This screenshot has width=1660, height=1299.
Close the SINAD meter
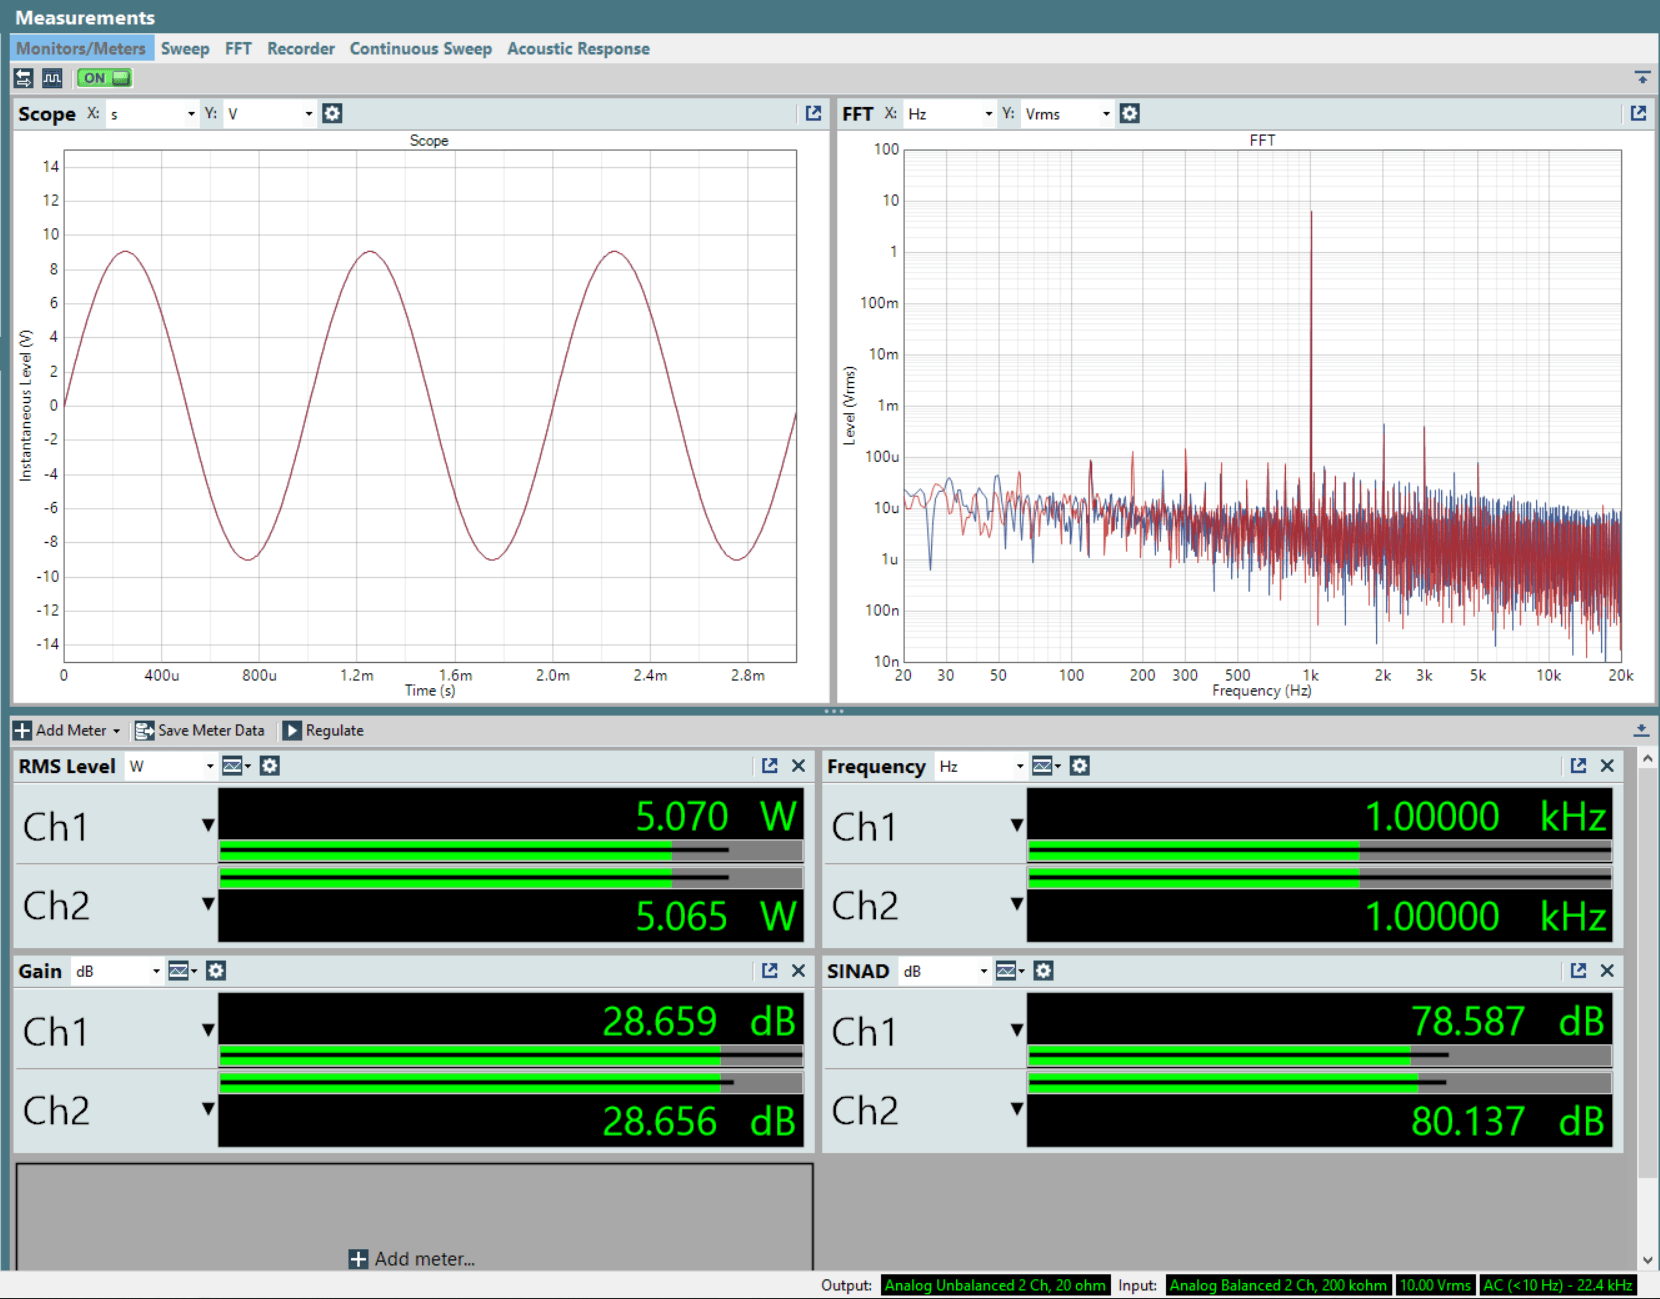click(x=1607, y=971)
